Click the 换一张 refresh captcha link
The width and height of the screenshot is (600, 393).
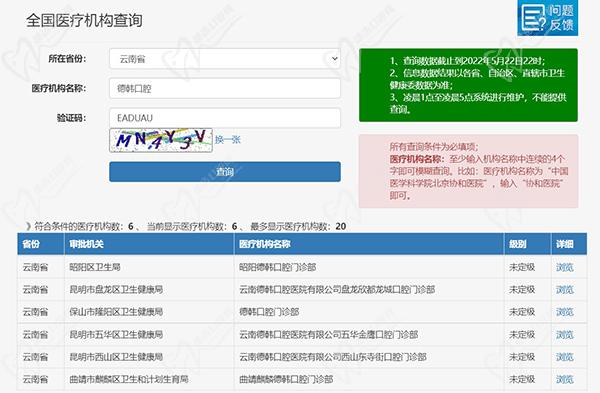pos(228,140)
